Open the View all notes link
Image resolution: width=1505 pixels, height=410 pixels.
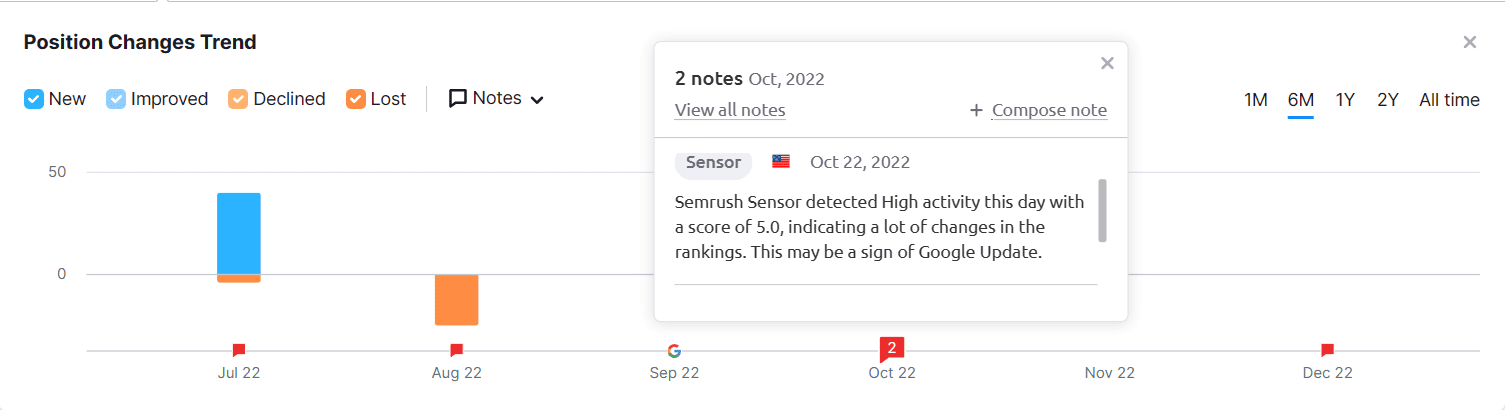[x=730, y=110]
